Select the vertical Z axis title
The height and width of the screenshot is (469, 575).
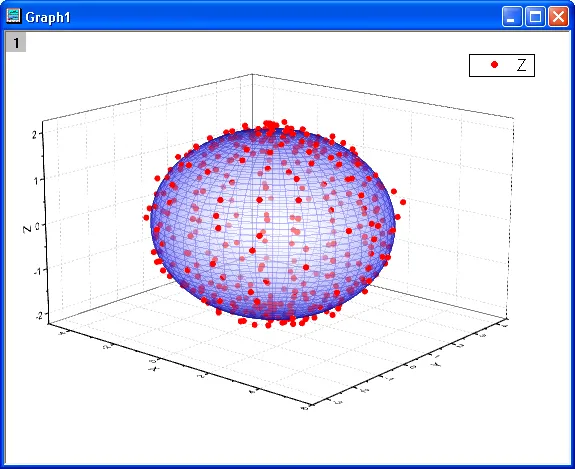27,229
